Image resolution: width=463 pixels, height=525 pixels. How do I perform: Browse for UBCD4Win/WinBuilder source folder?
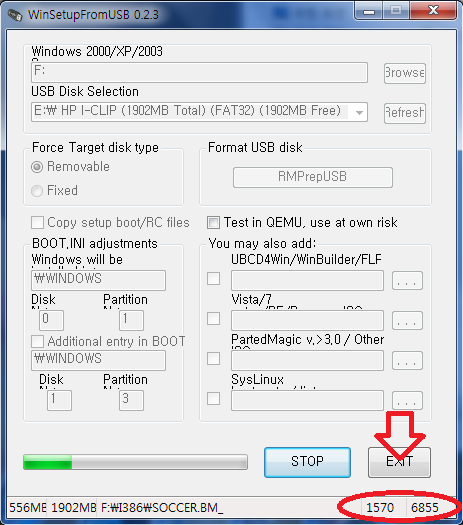pos(407,280)
